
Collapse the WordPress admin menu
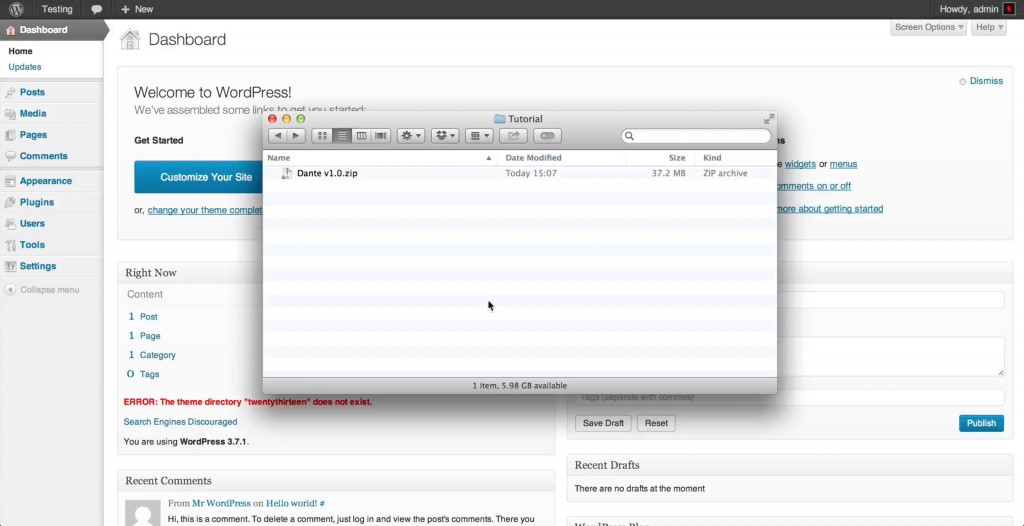[42, 289]
